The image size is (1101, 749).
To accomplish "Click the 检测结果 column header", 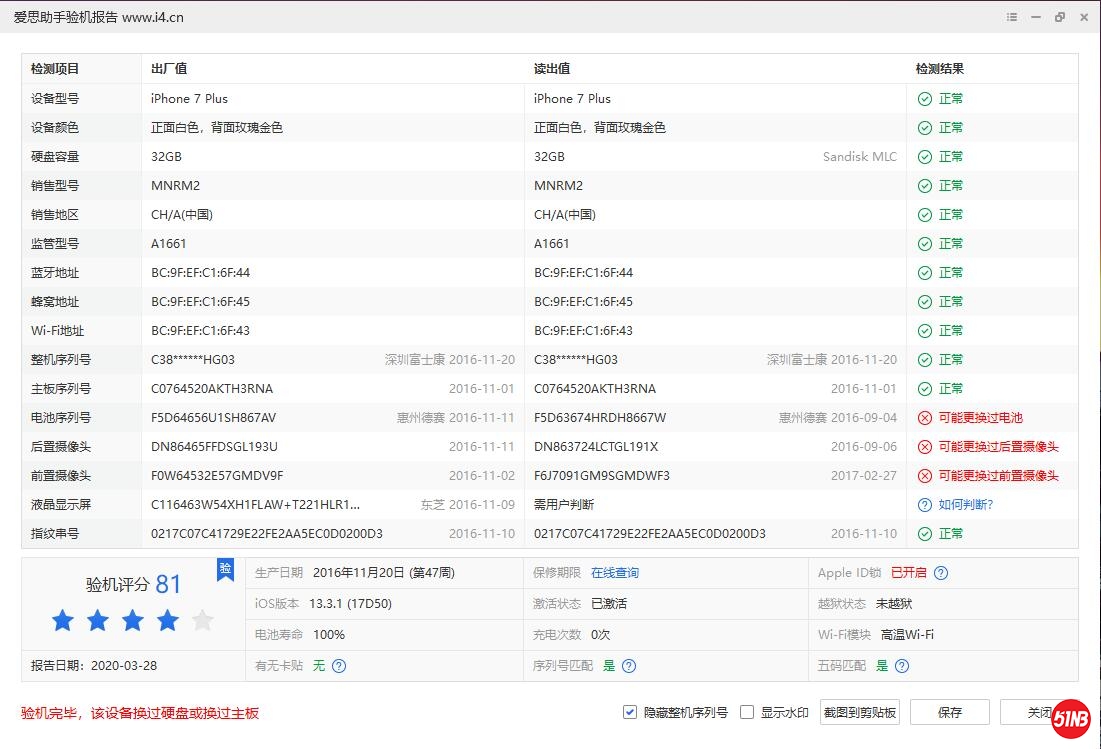I will [x=940, y=69].
